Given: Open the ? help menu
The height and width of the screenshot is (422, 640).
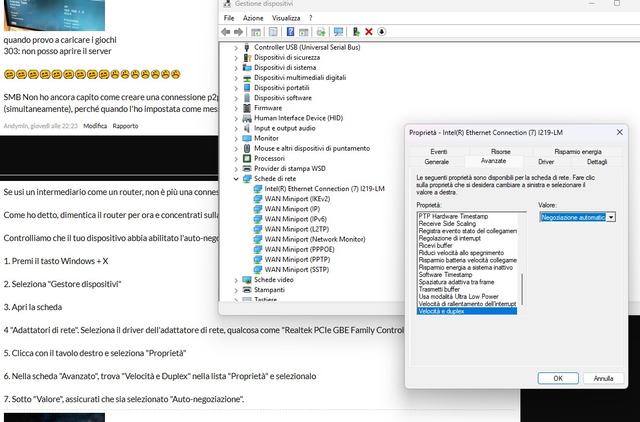Looking at the screenshot, I should 311,18.
